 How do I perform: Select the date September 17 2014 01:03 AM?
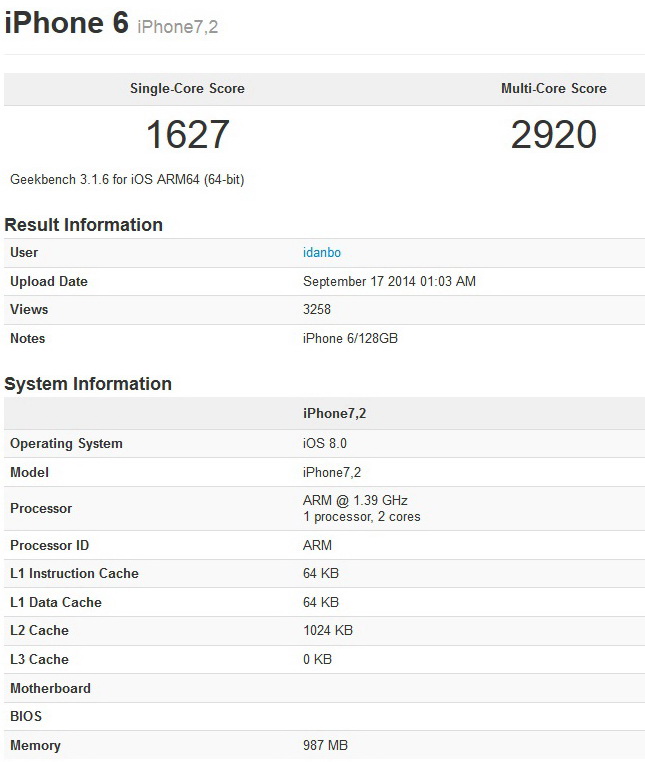click(x=389, y=281)
